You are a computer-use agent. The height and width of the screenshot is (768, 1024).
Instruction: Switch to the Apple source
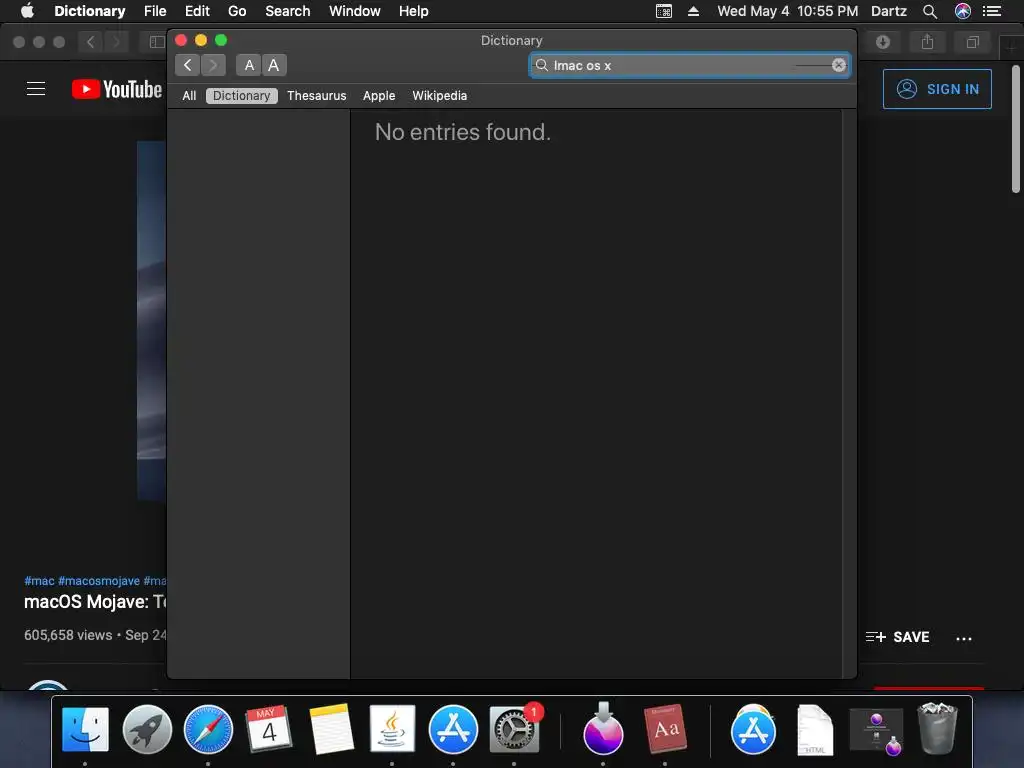[379, 96]
